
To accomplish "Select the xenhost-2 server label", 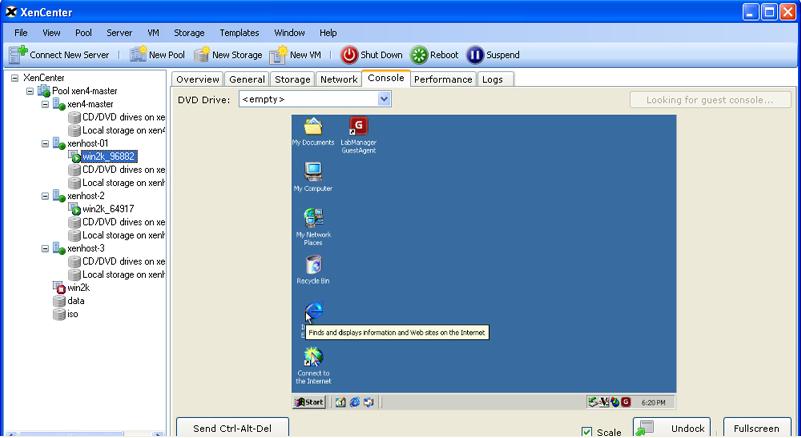I will pos(86,196).
